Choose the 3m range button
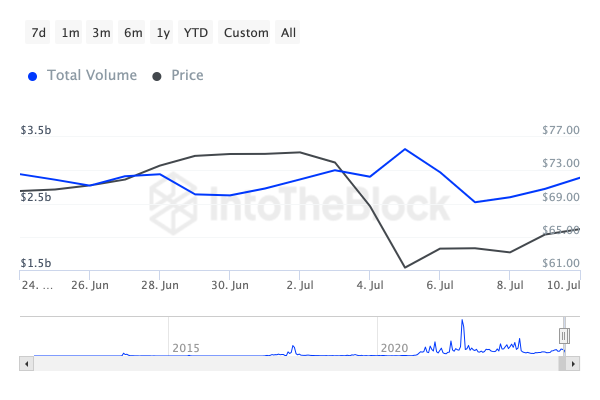The image size is (600, 400). point(101,33)
